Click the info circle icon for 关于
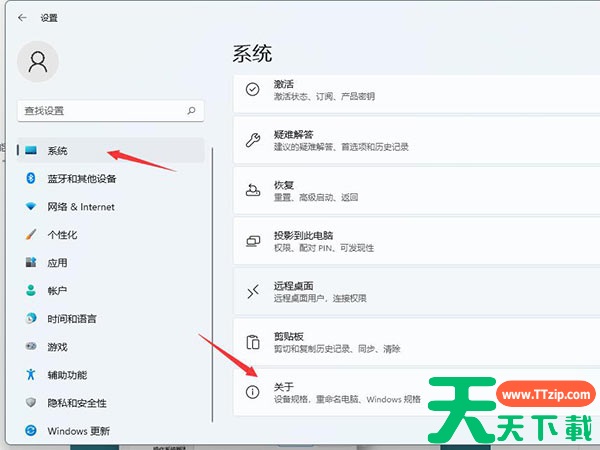This screenshot has width=600, height=450. 253,392
